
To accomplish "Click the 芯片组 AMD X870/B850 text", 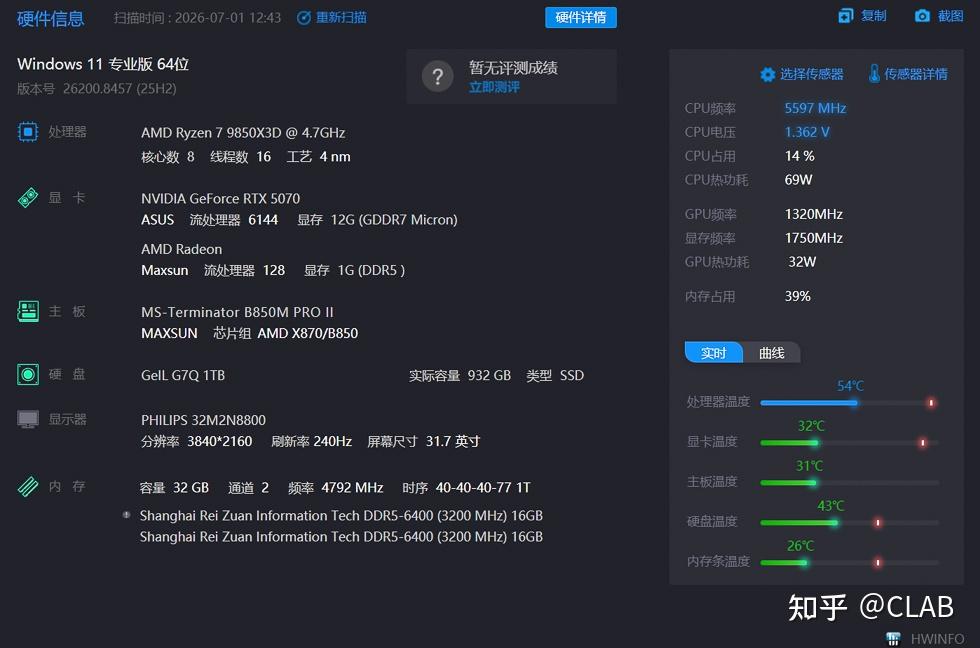I will [286, 334].
